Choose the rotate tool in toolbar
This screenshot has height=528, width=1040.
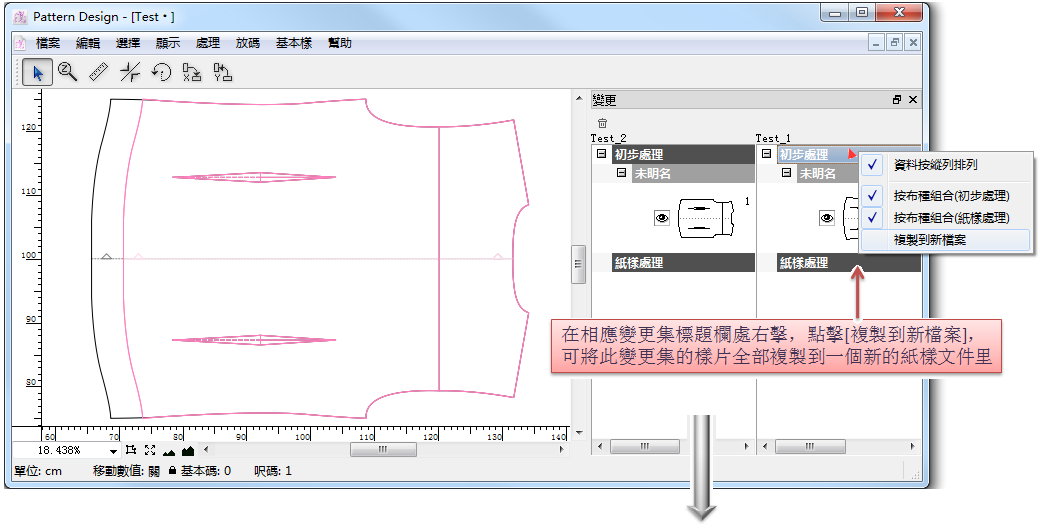161,72
